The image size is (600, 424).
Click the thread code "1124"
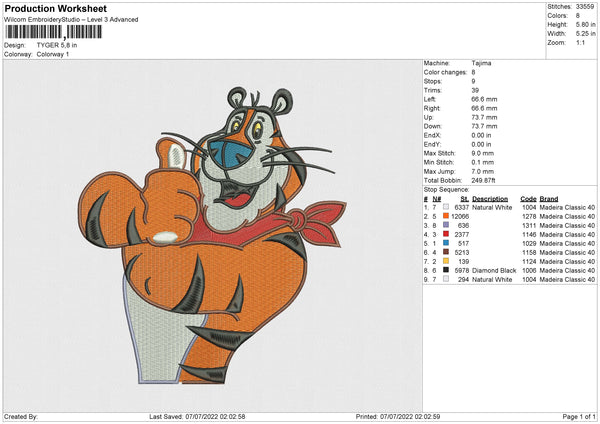(x=529, y=261)
